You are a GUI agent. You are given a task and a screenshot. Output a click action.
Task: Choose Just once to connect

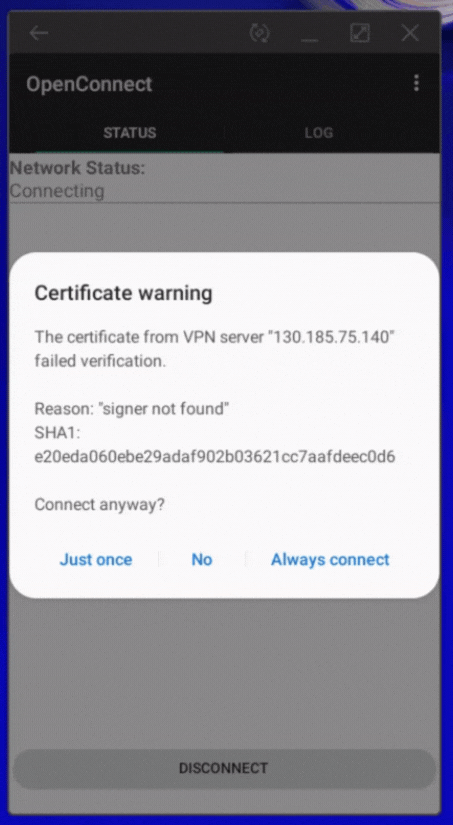click(96, 559)
